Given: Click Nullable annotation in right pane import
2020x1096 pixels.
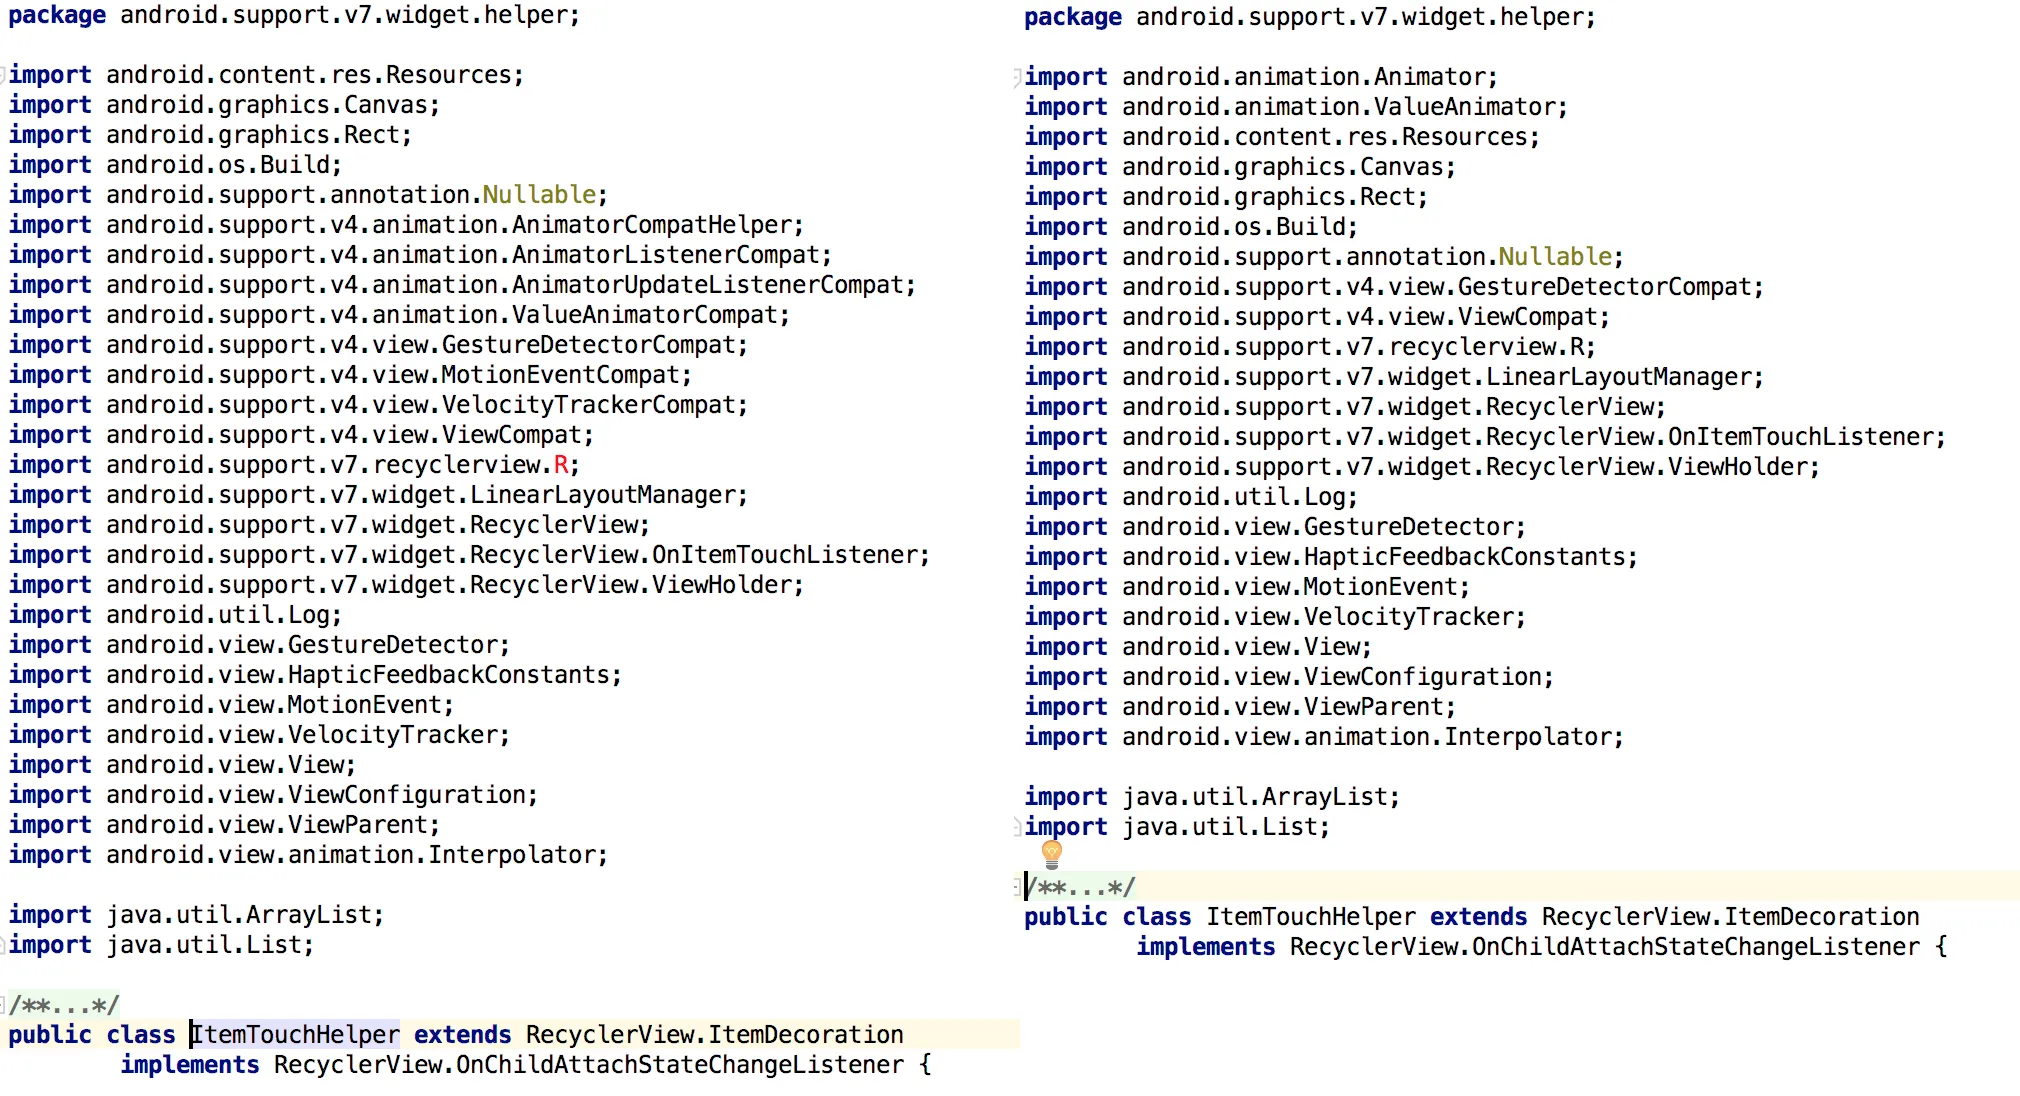Looking at the screenshot, I should 1555,256.
